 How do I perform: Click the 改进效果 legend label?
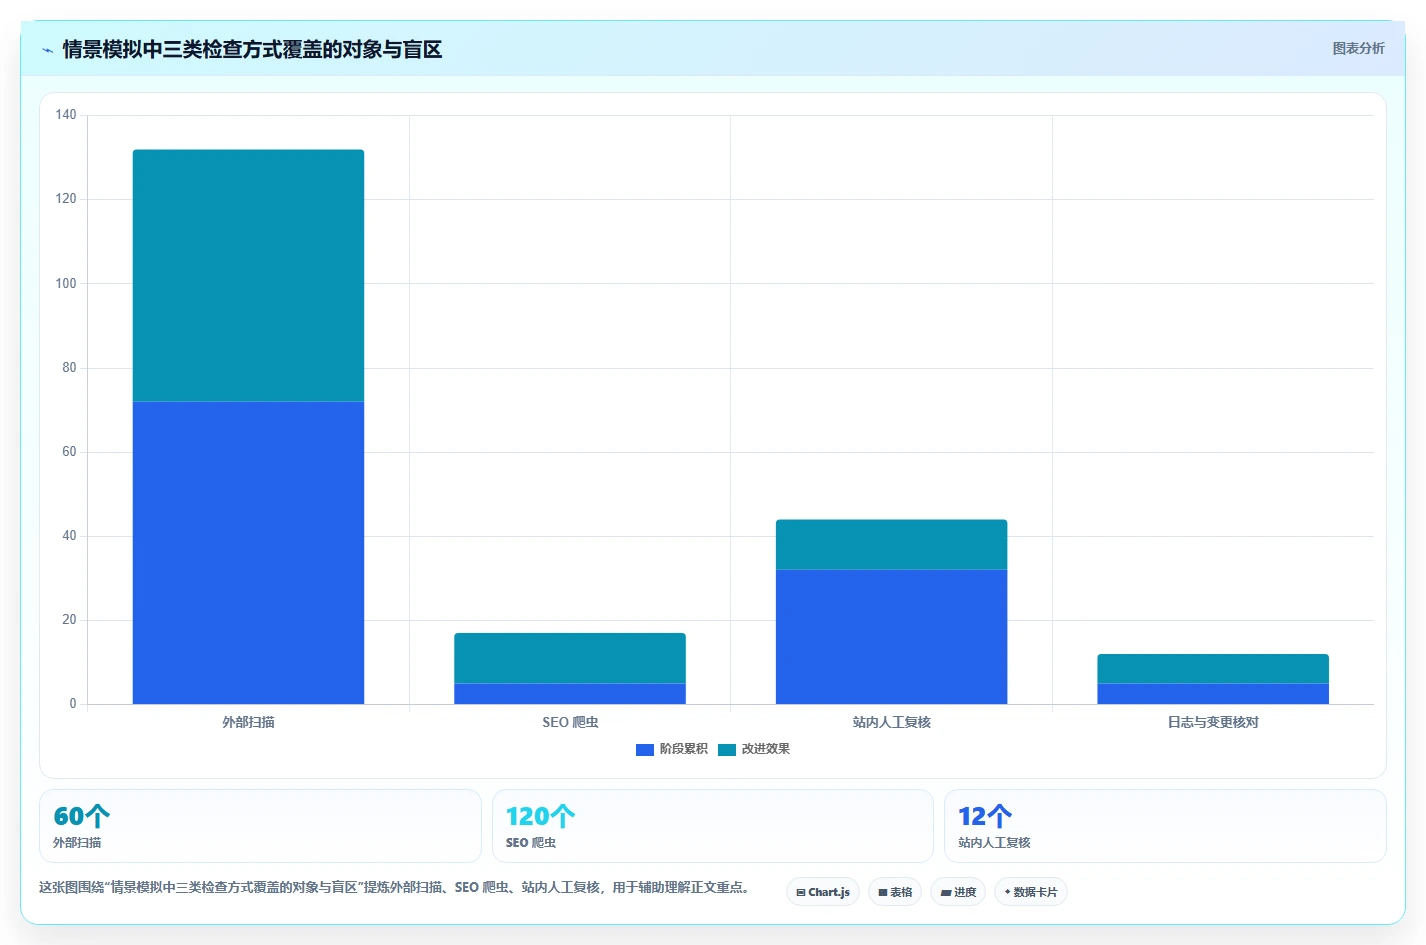tap(766, 749)
